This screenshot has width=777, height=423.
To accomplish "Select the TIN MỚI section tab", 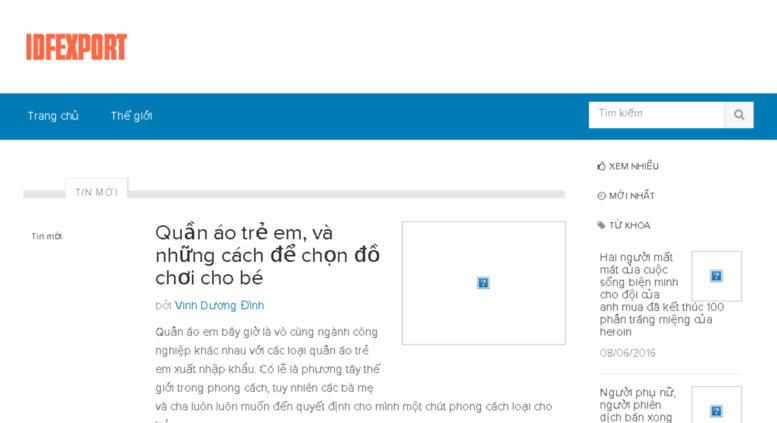I will tap(97, 192).
